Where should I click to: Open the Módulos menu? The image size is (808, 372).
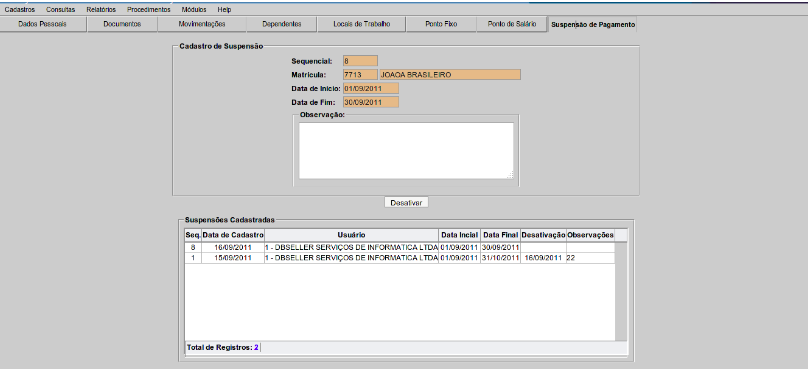[x=194, y=10]
